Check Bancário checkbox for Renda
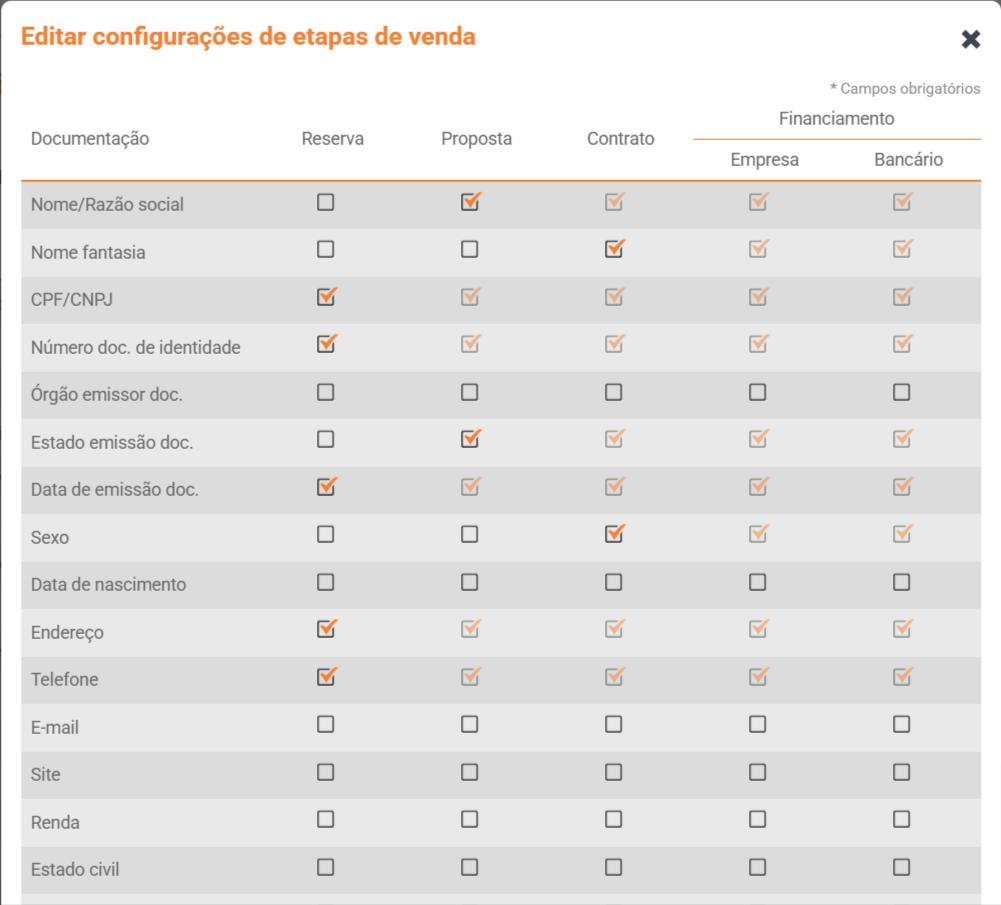Screen dimensions: 1001x905 pos(902,819)
